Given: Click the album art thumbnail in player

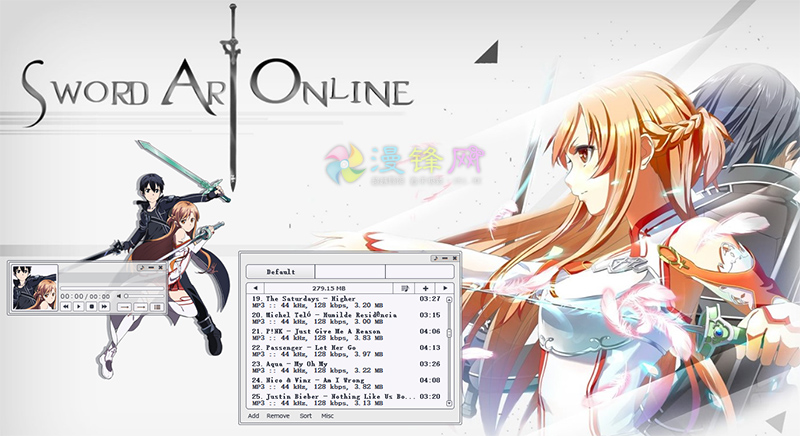Looking at the screenshot, I should coord(35,287).
